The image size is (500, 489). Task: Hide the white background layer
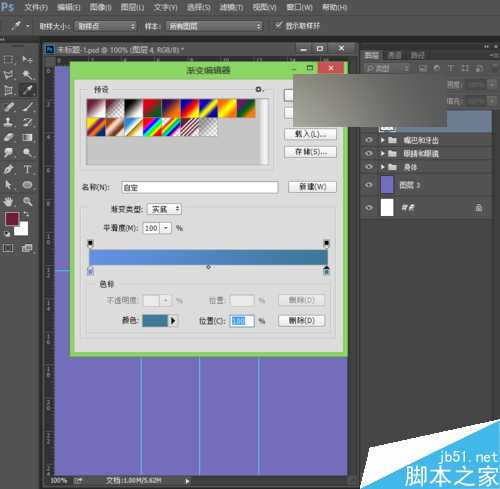pyautogui.click(x=369, y=207)
